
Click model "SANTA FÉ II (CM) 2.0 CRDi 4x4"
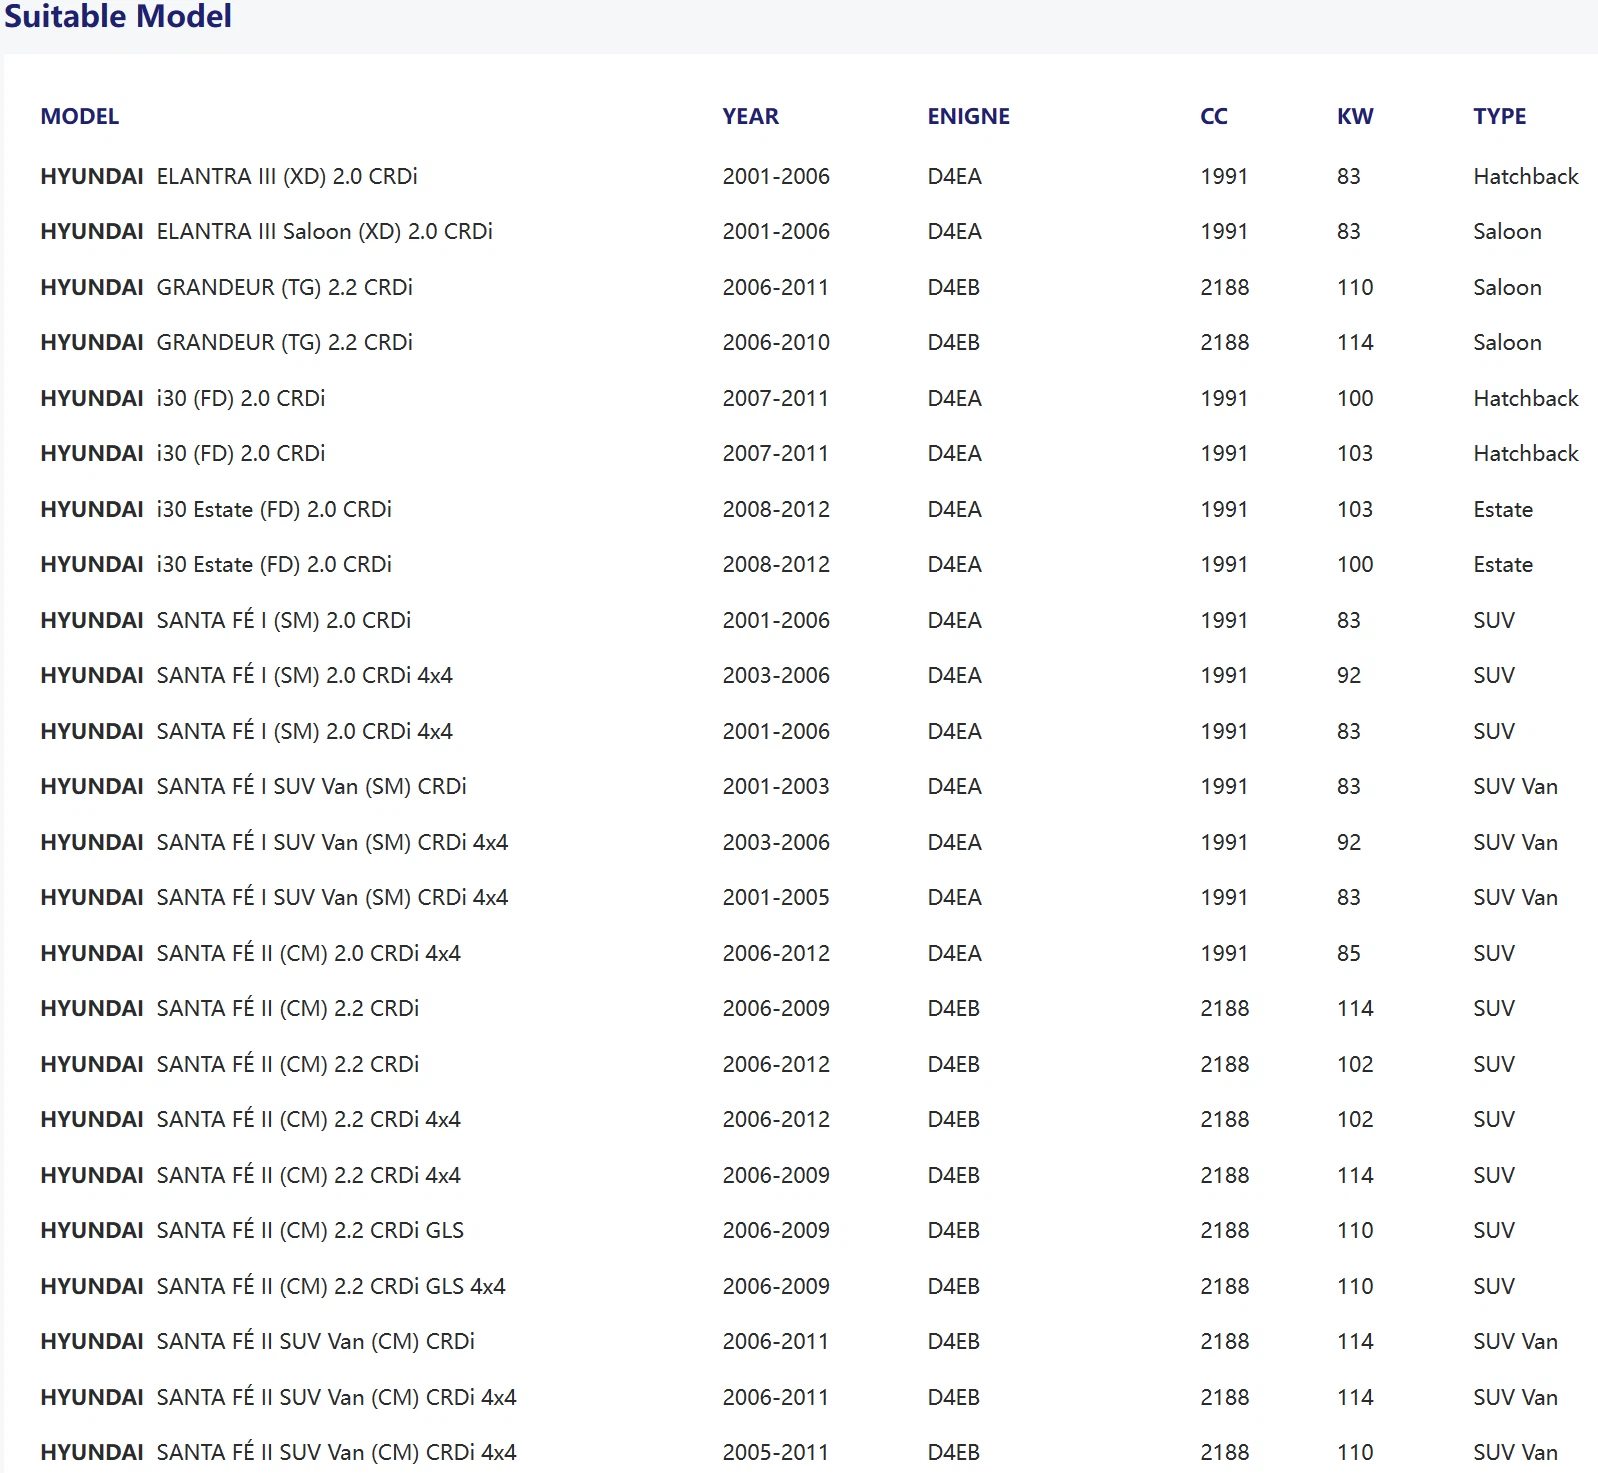tap(309, 954)
